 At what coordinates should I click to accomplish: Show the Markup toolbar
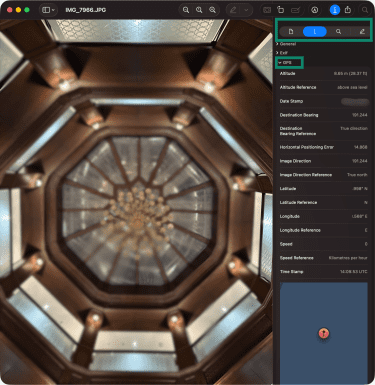(x=315, y=10)
